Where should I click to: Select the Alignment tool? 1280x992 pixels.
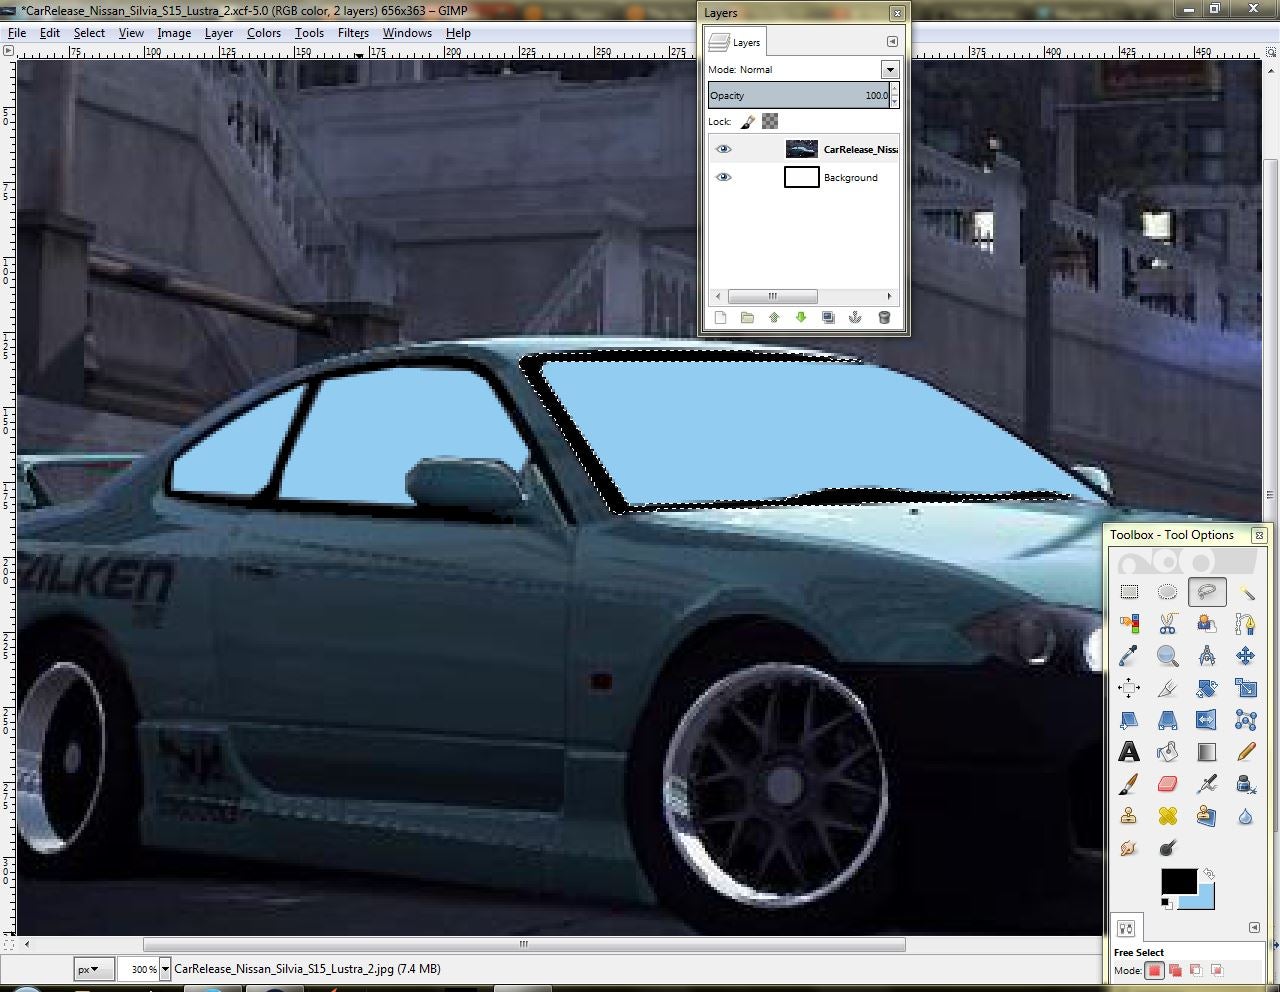[1129, 688]
